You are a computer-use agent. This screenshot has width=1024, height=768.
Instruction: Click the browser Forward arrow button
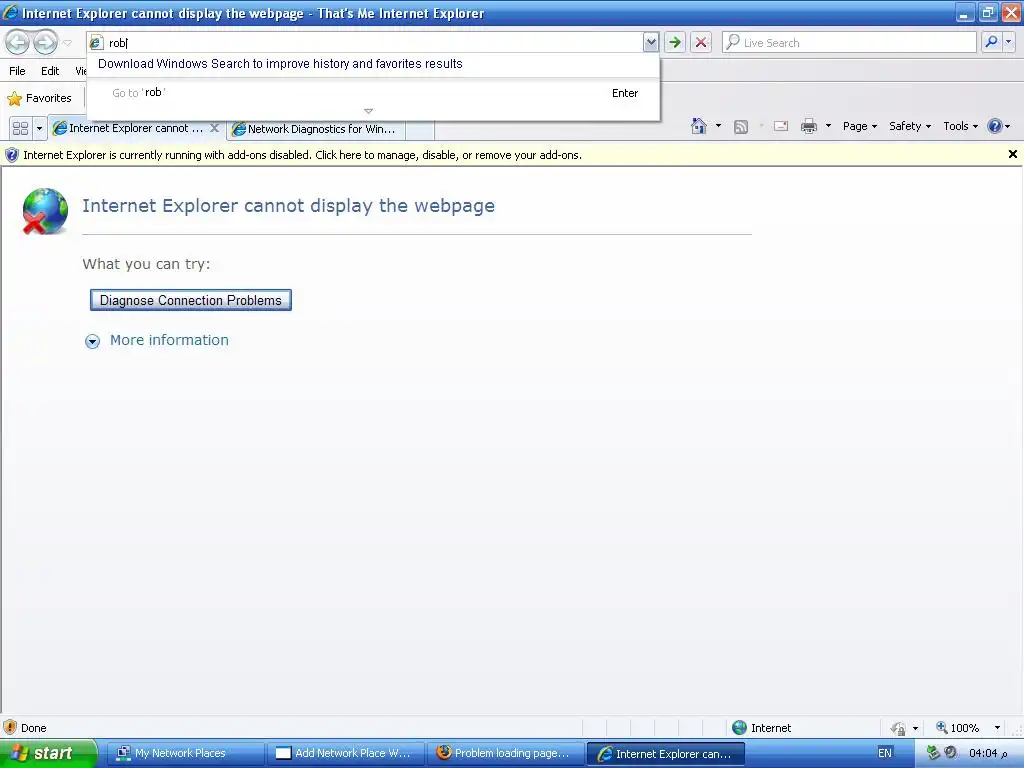tap(45, 42)
